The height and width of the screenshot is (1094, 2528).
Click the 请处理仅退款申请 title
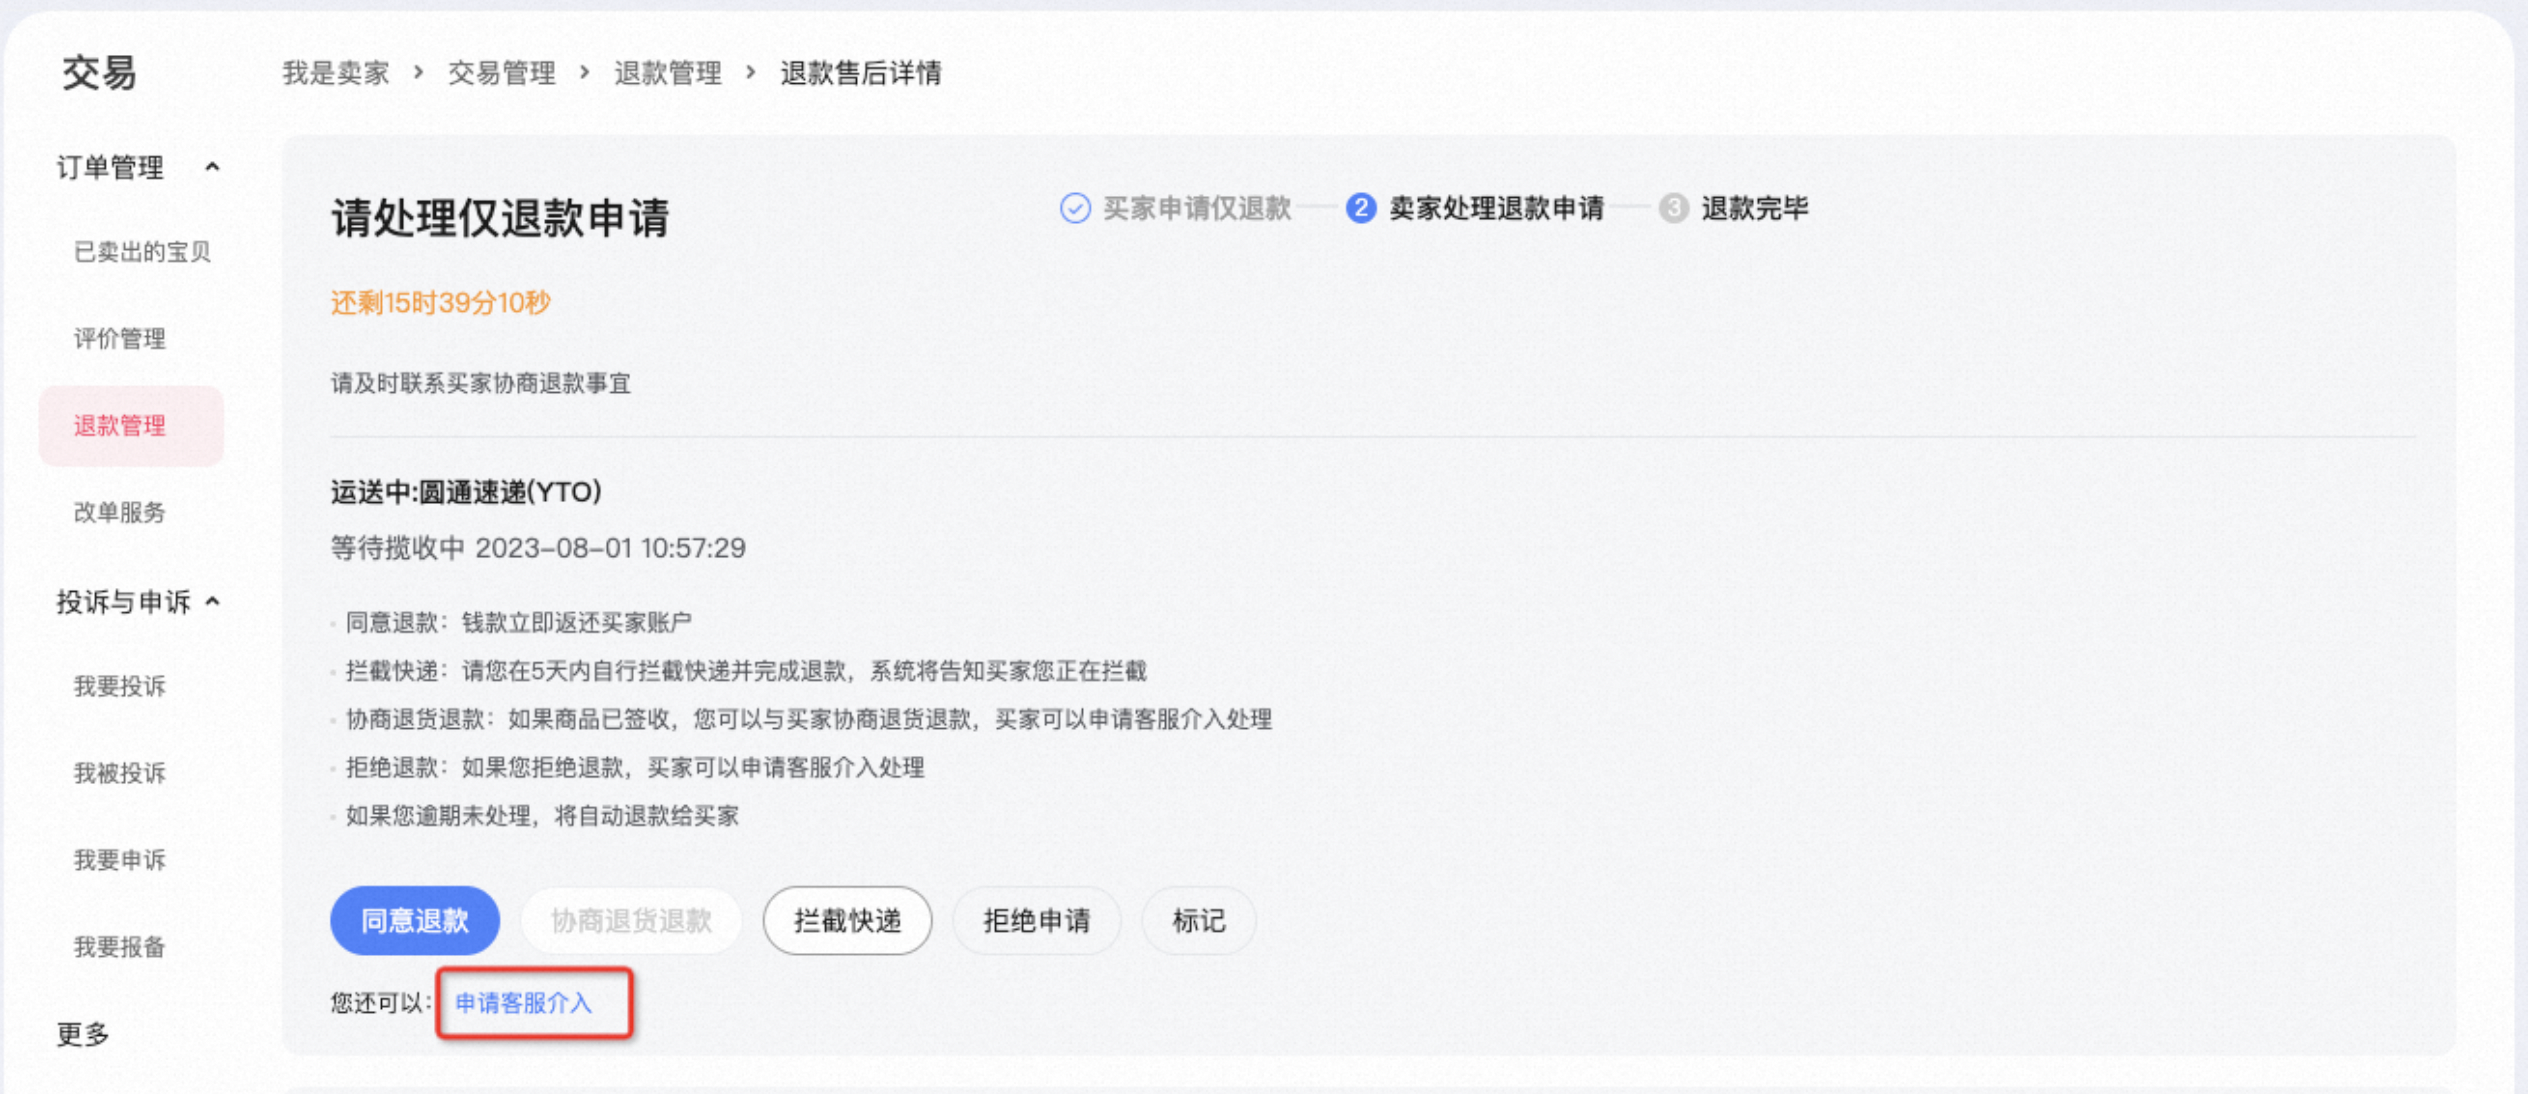point(500,217)
